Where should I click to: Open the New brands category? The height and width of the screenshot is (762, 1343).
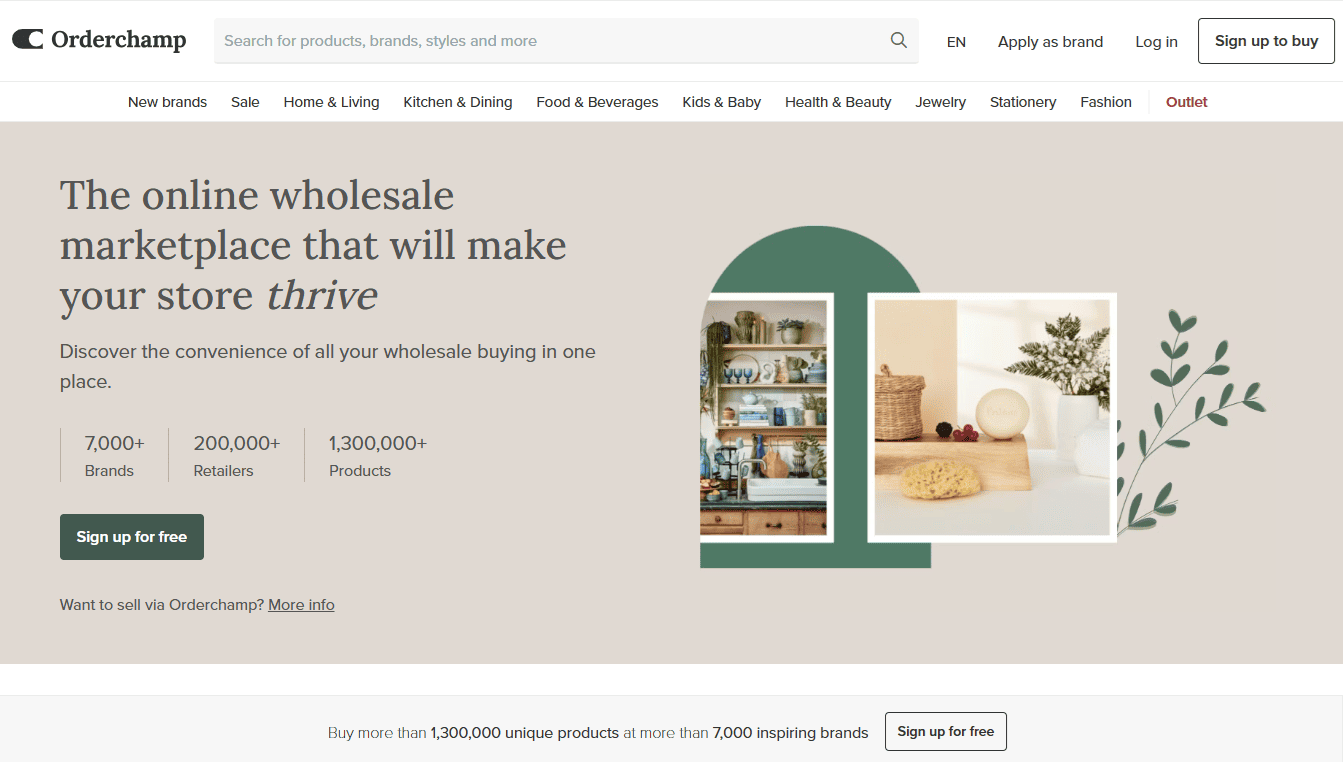[167, 102]
